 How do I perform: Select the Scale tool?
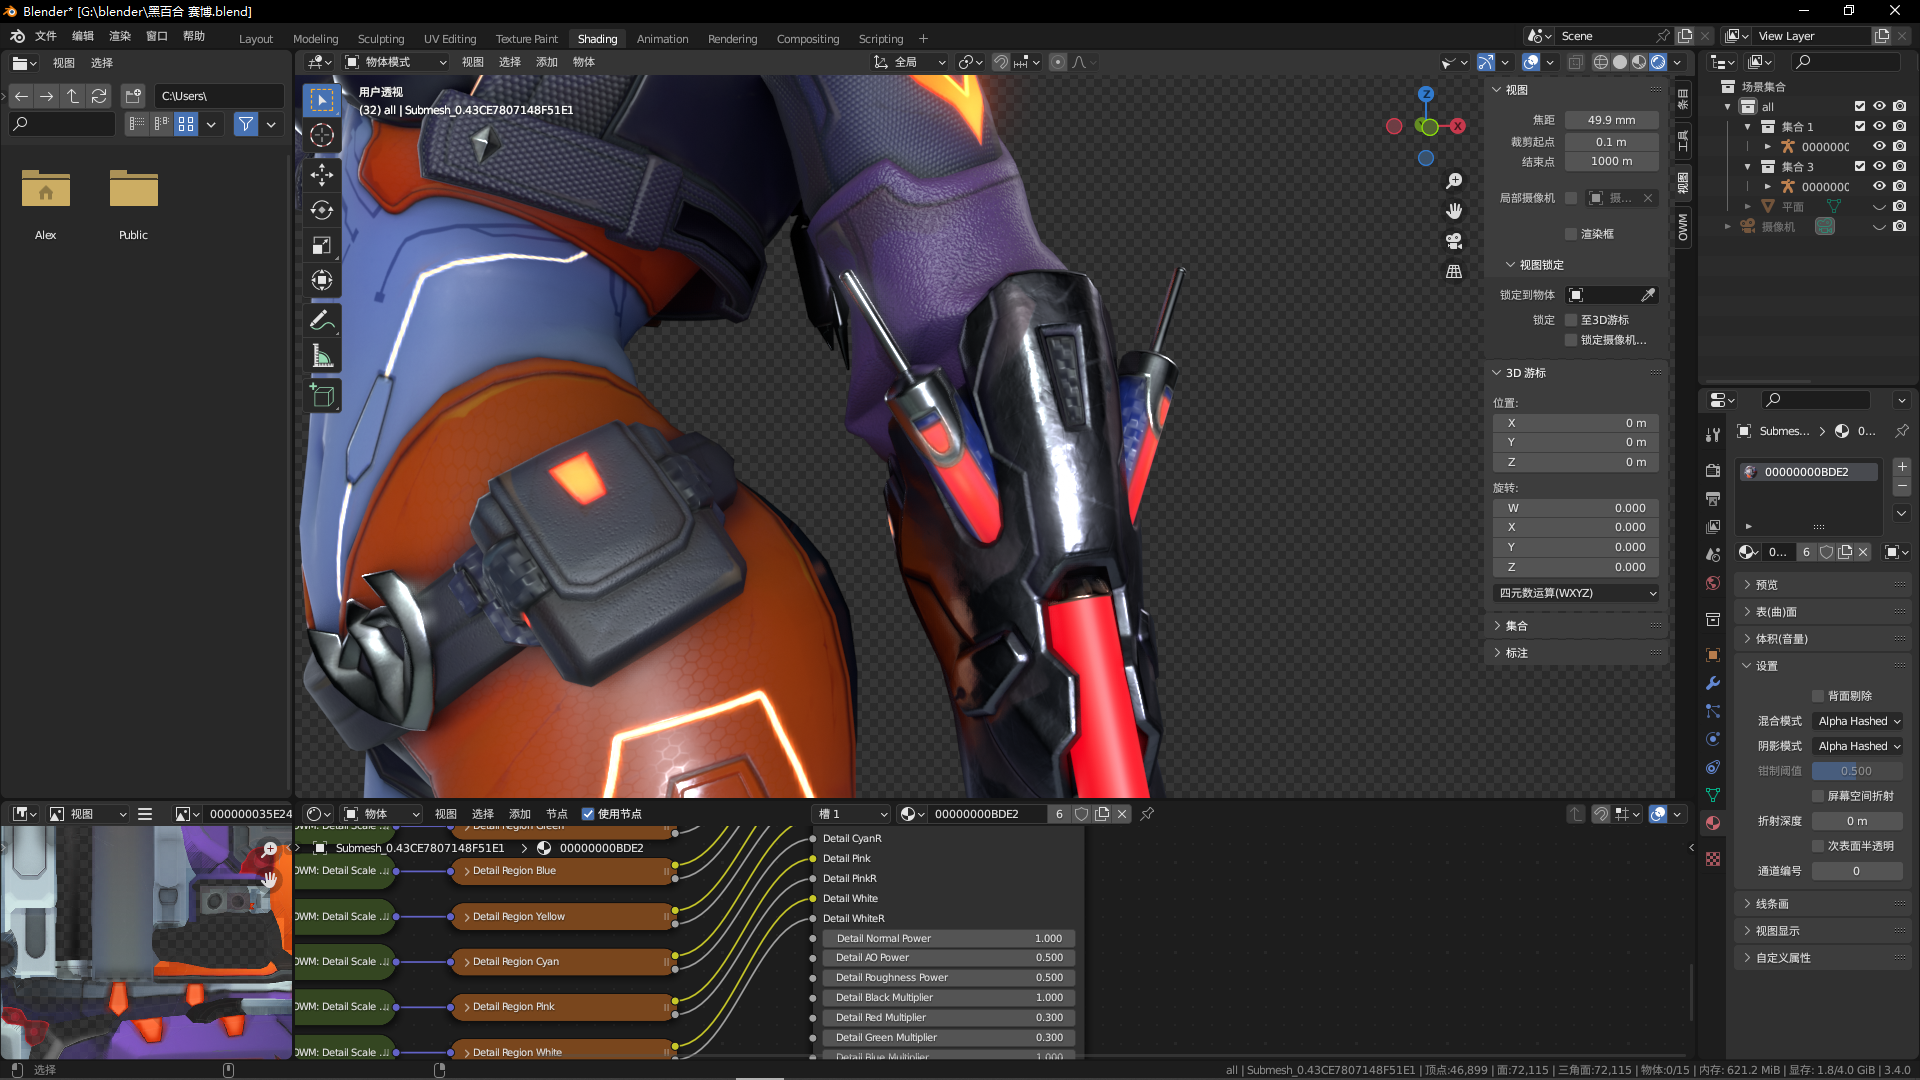tap(321, 245)
